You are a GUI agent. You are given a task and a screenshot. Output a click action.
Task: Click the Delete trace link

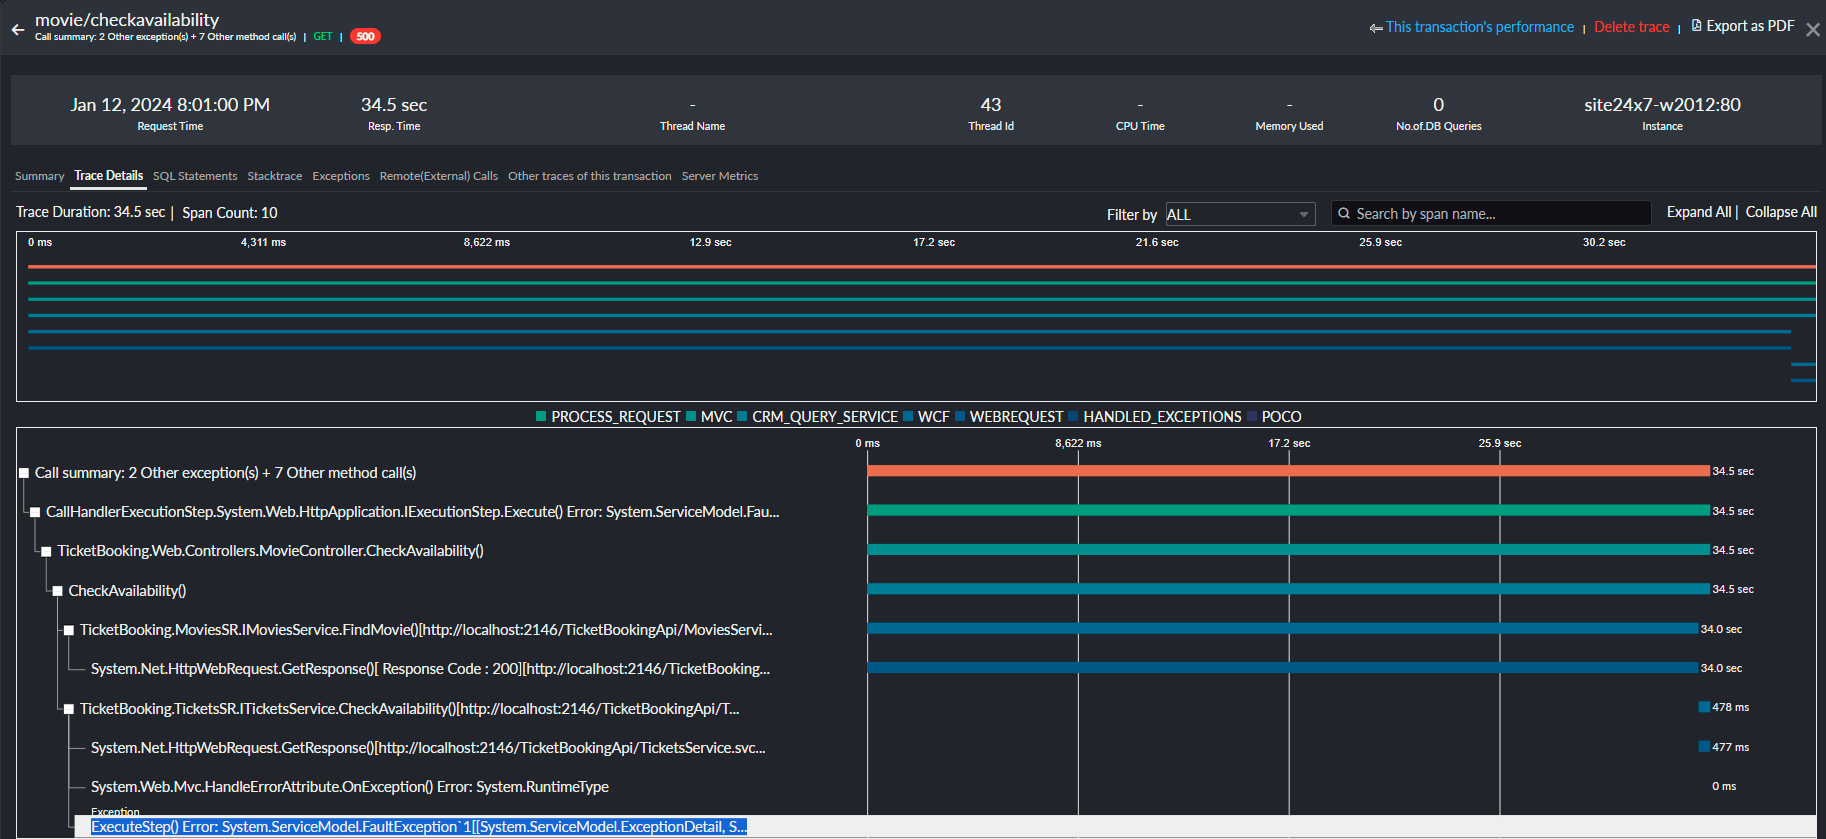coord(1631,27)
